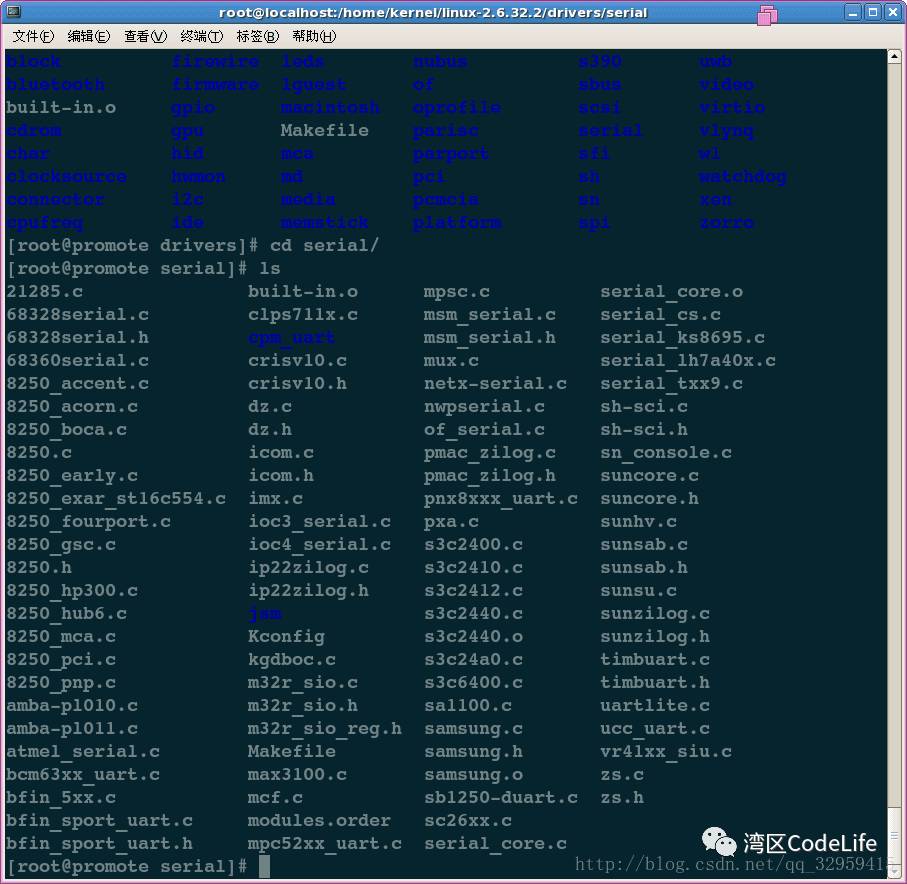Viewport: 907px width, 884px height.
Task: Click the terminal icon in title bar
Action: click(13, 12)
